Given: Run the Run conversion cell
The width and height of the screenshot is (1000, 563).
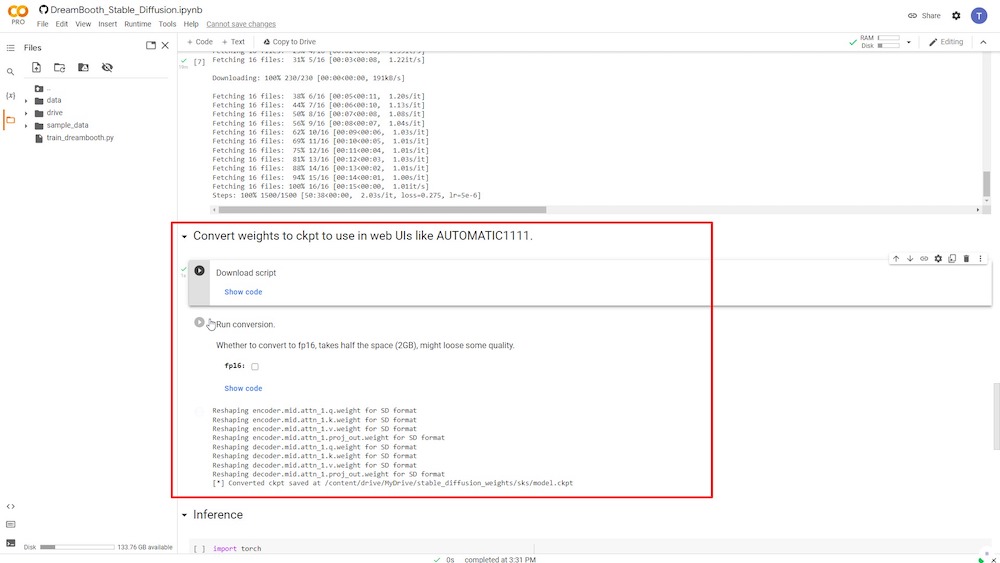Looking at the screenshot, I should (200, 322).
